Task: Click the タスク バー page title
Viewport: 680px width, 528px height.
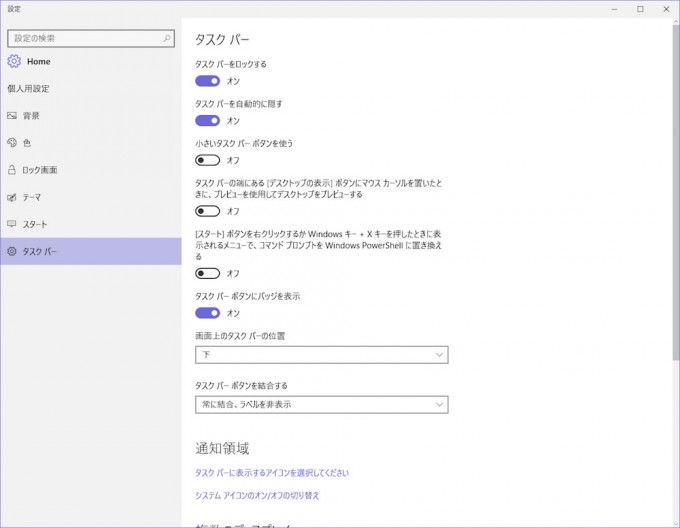Action: coord(222,40)
